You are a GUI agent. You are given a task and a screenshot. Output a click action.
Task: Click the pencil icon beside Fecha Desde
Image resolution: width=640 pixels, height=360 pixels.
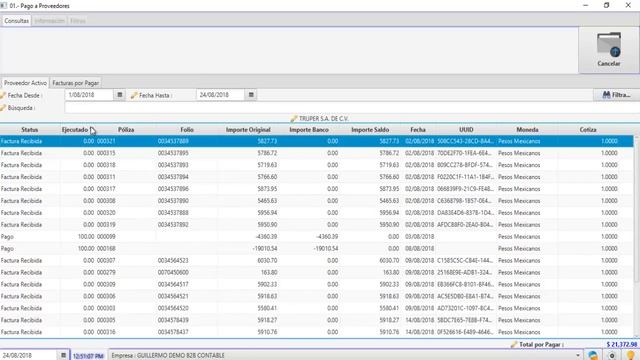coord(3,95)
